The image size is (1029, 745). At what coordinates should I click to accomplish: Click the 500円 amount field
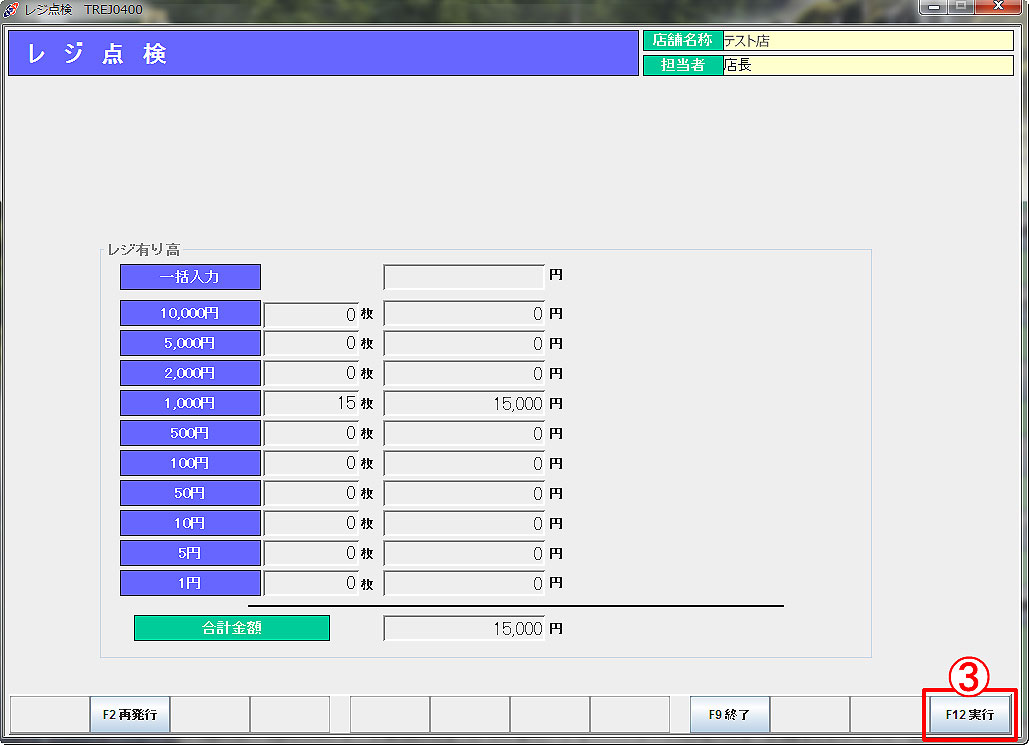464,433
